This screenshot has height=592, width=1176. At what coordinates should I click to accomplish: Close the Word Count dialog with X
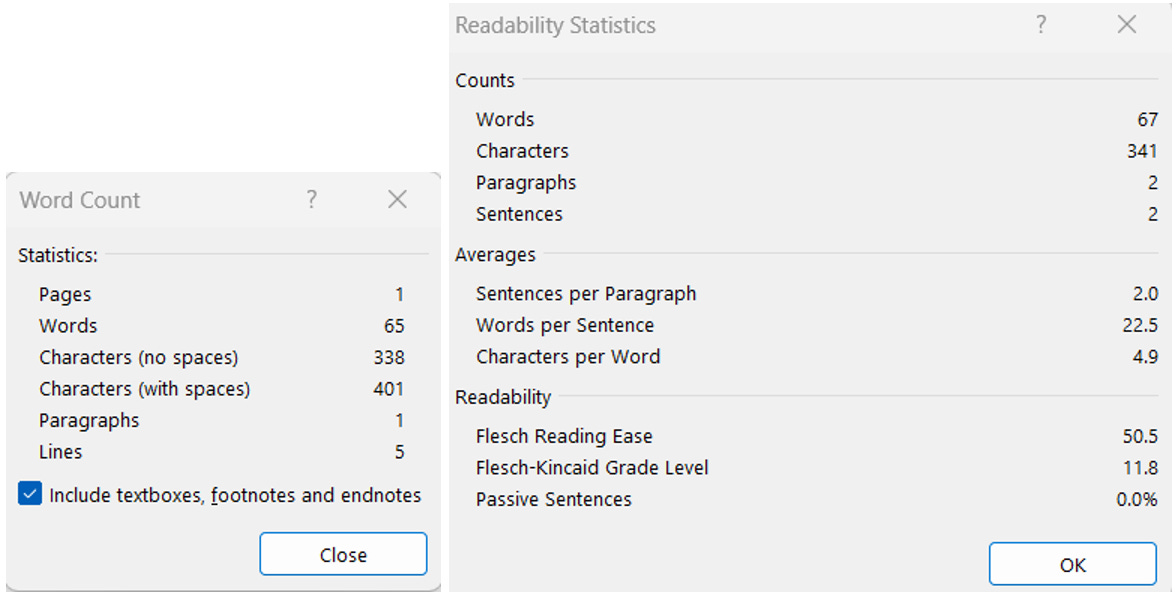tap(398, 199)
